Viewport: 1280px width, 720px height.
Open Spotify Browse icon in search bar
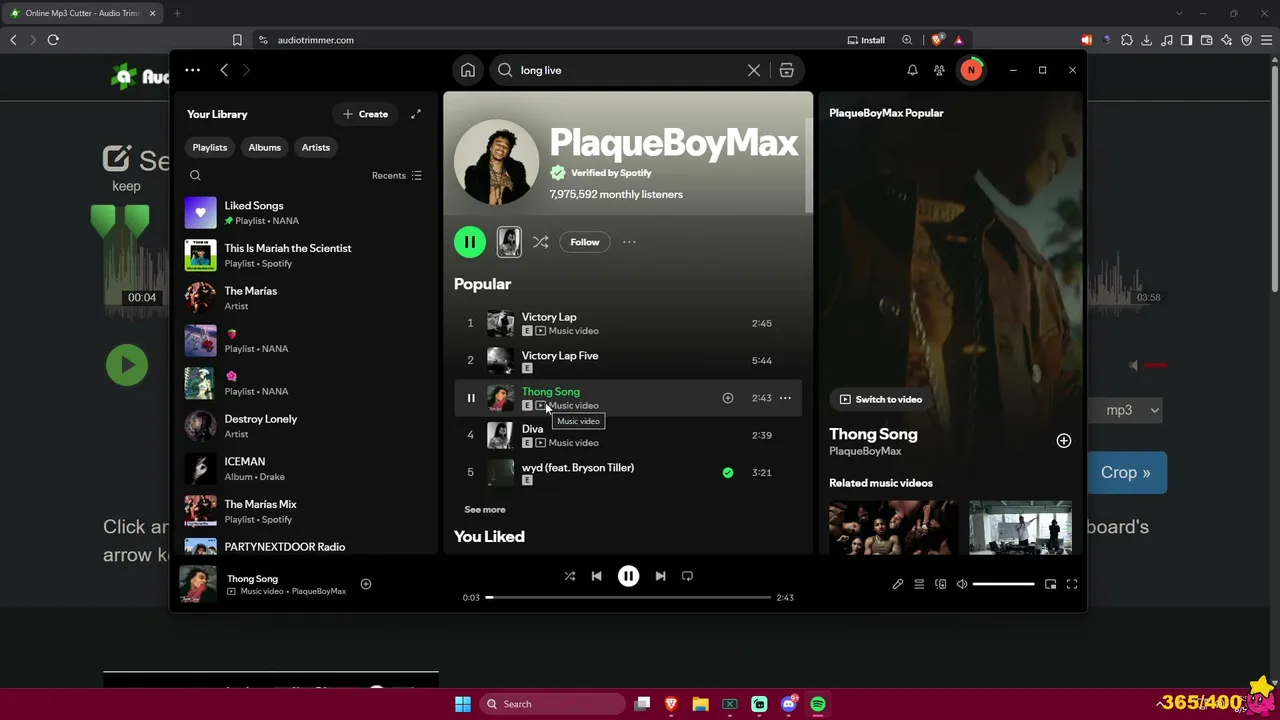click(x=786, y=70)
